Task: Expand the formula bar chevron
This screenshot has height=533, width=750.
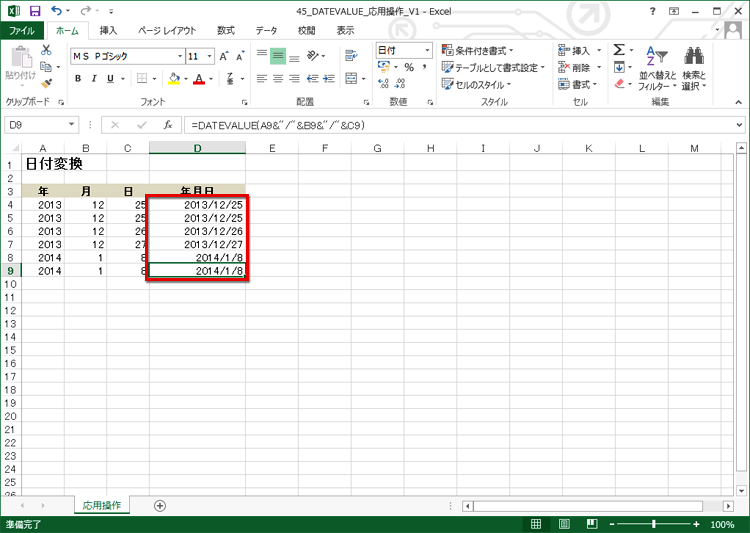Action: click(x=739, y=125)
